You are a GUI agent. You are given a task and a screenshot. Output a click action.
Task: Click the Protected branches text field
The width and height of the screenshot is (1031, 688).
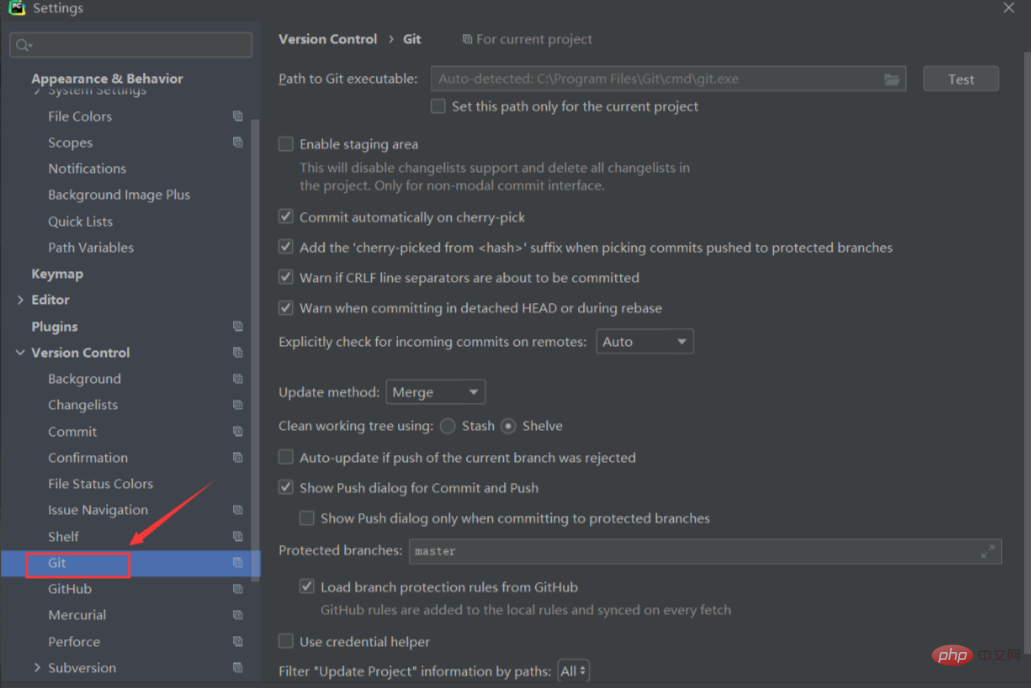[x=690, y=551]
